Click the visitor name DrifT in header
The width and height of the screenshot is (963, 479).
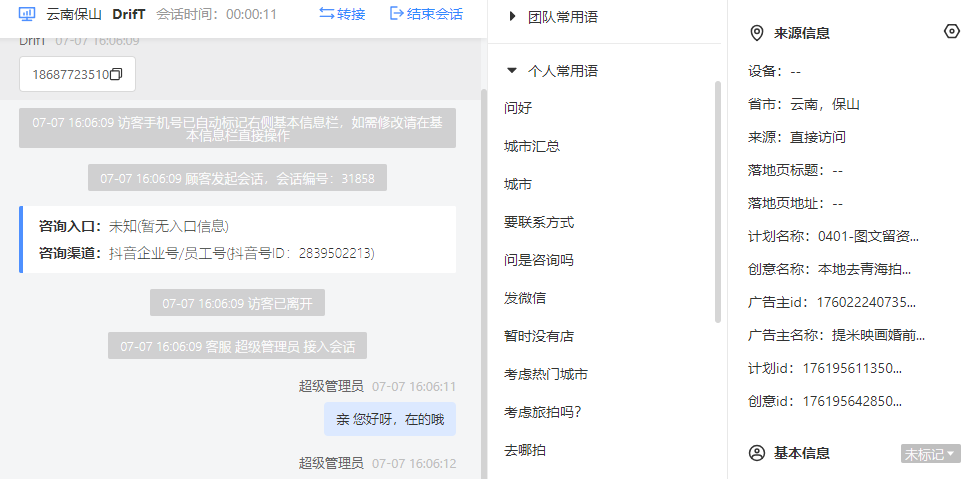coord(128,14)
